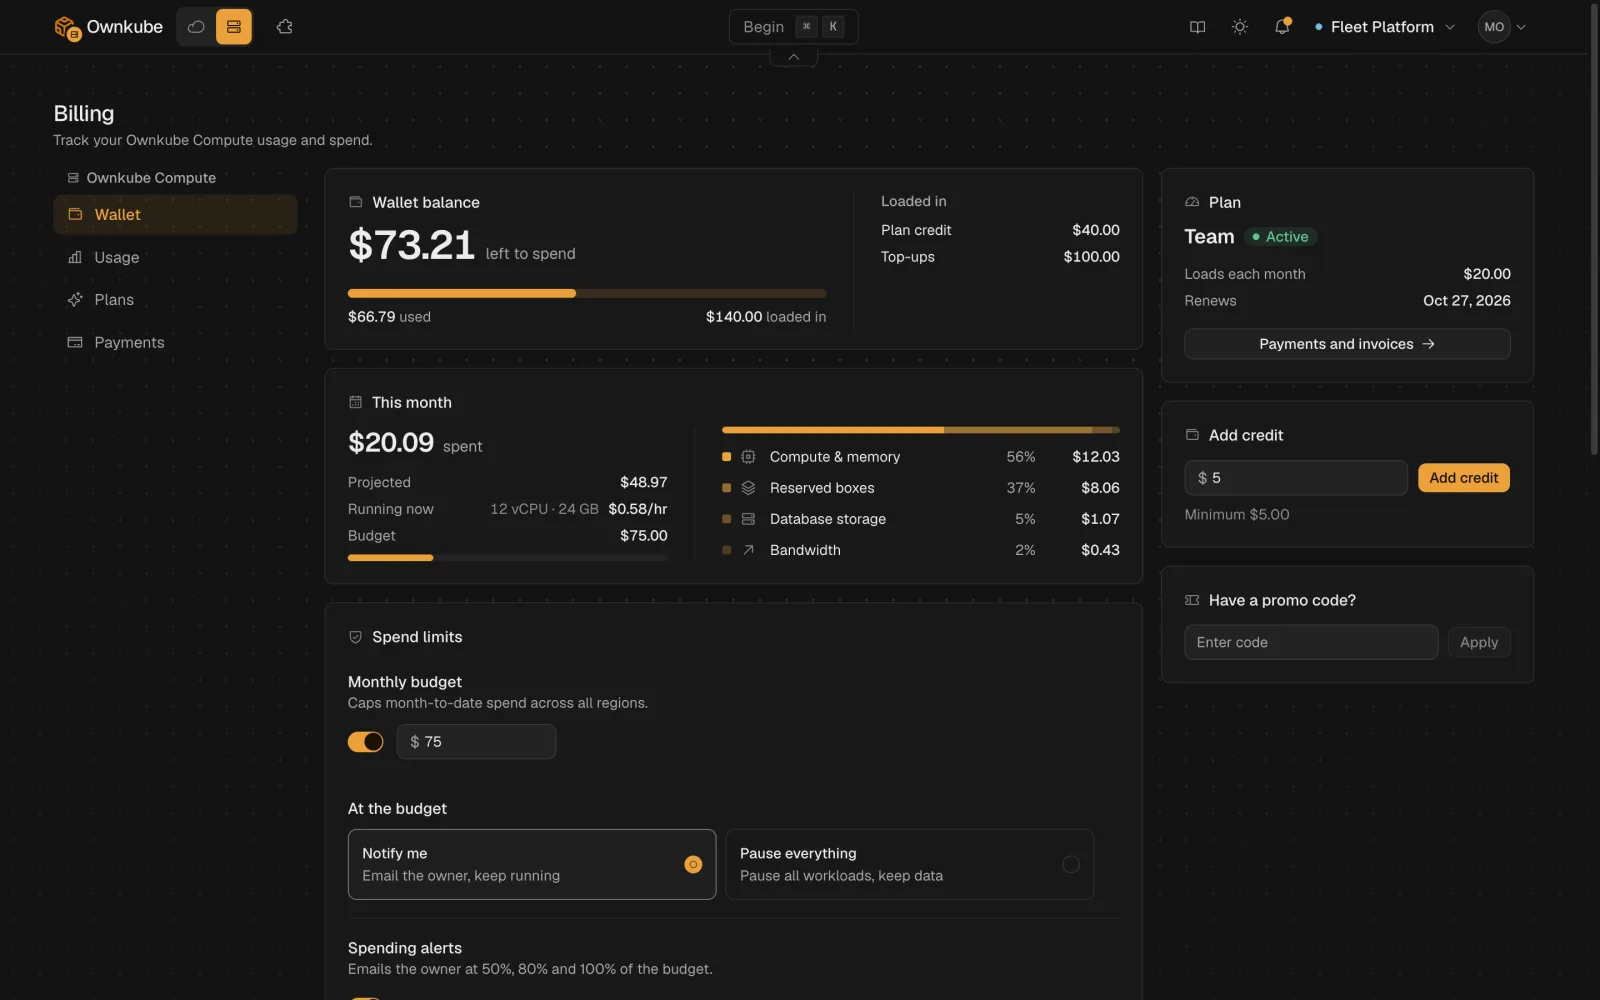Click the Database storage icon
The width and height of the screenshot is (1600, 1000).
coord(748,519)
